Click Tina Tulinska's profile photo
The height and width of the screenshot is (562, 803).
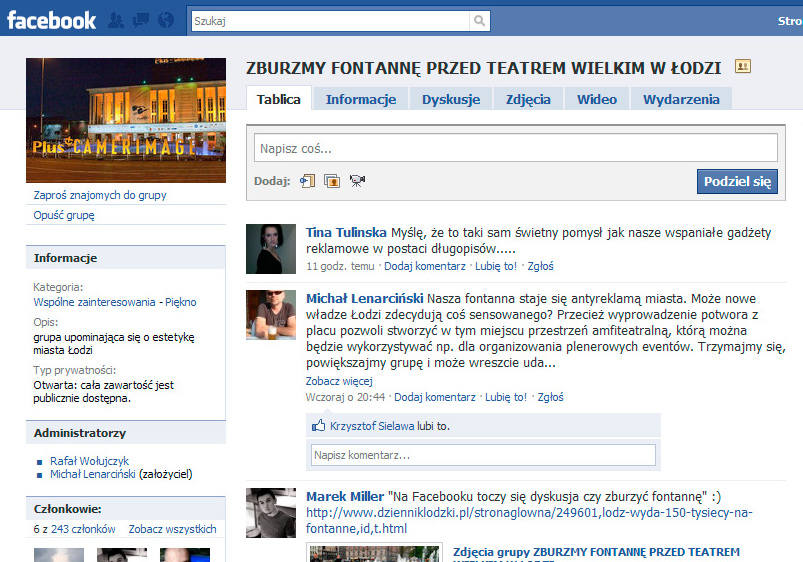[x=271, y=248]
